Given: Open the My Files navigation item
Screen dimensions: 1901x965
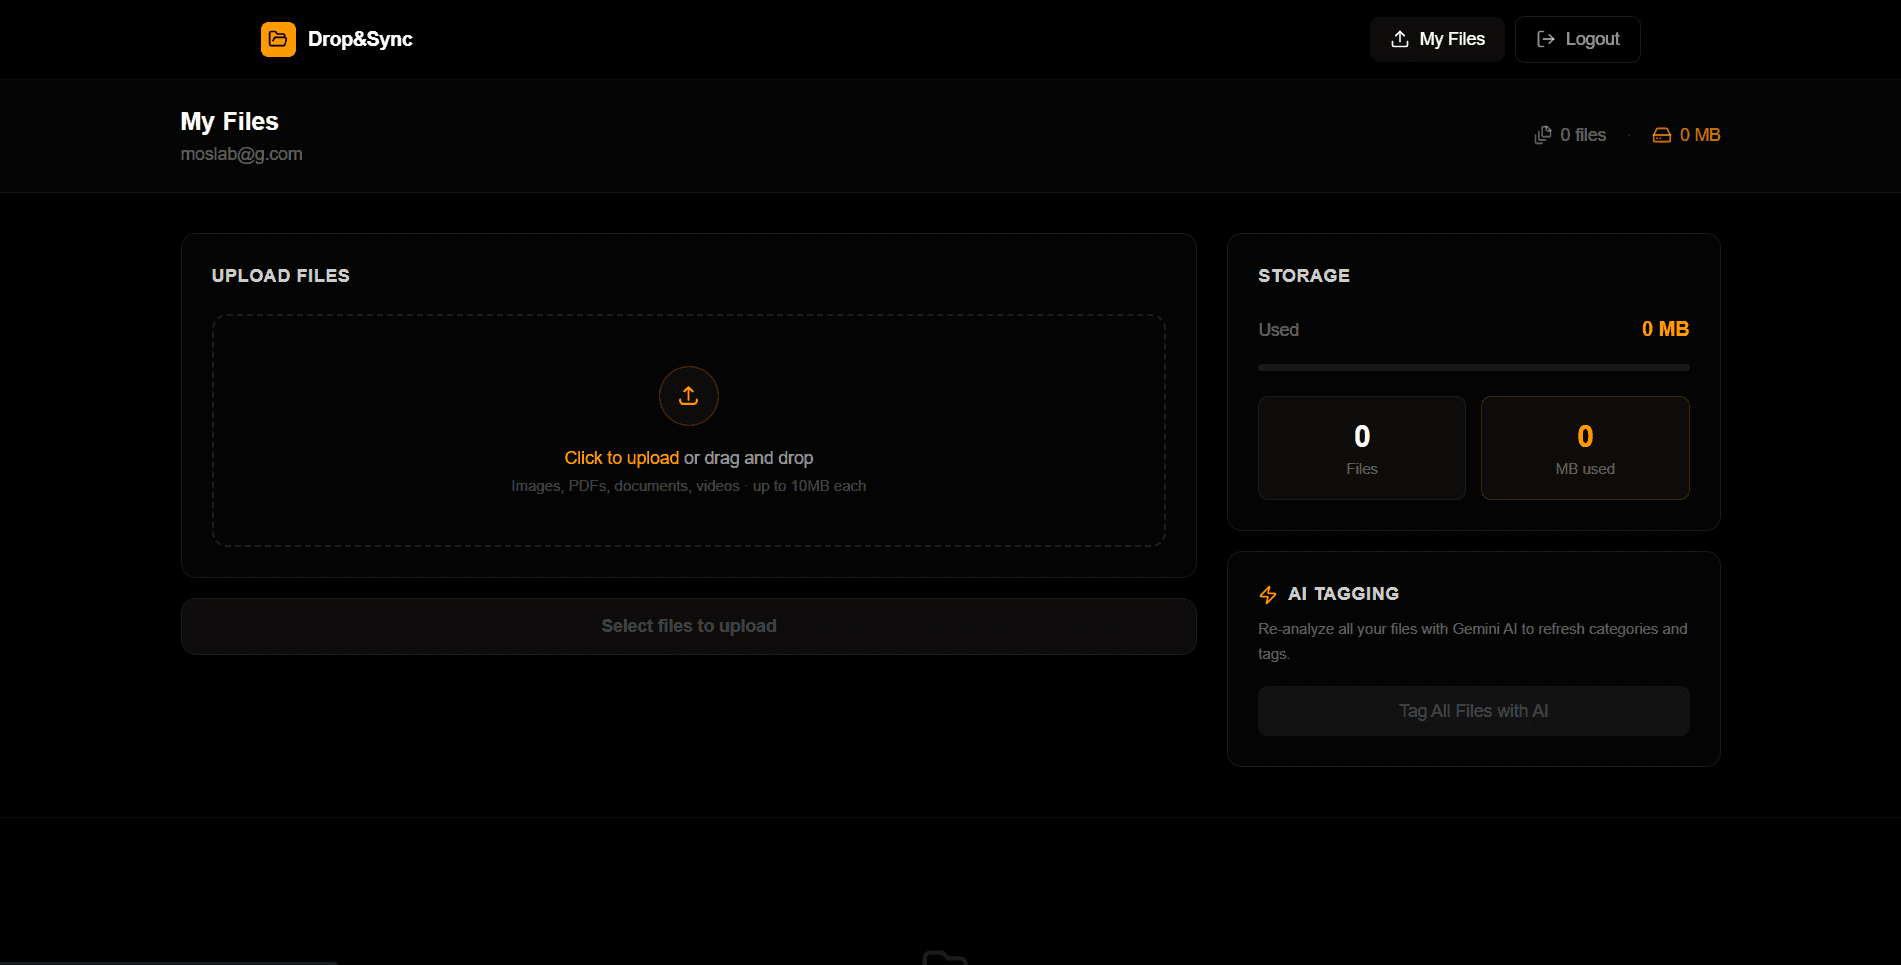Looking at the screenshot, I should [1437, 39].
